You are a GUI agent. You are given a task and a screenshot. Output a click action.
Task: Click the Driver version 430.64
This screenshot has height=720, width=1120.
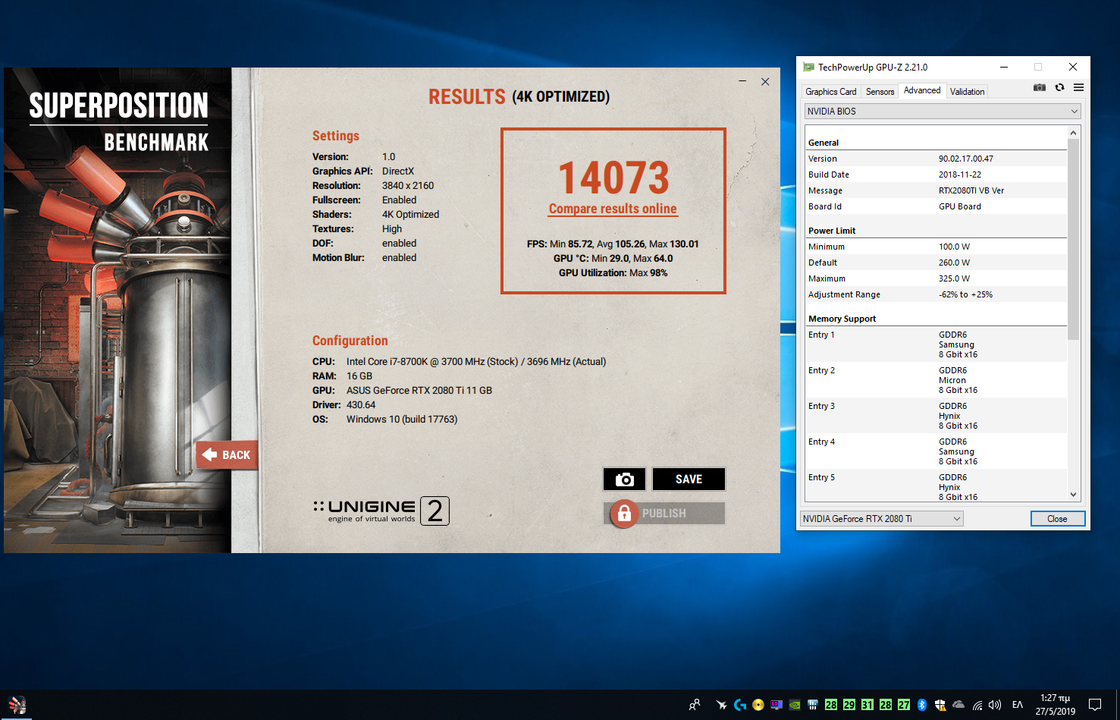coord(361,404)
